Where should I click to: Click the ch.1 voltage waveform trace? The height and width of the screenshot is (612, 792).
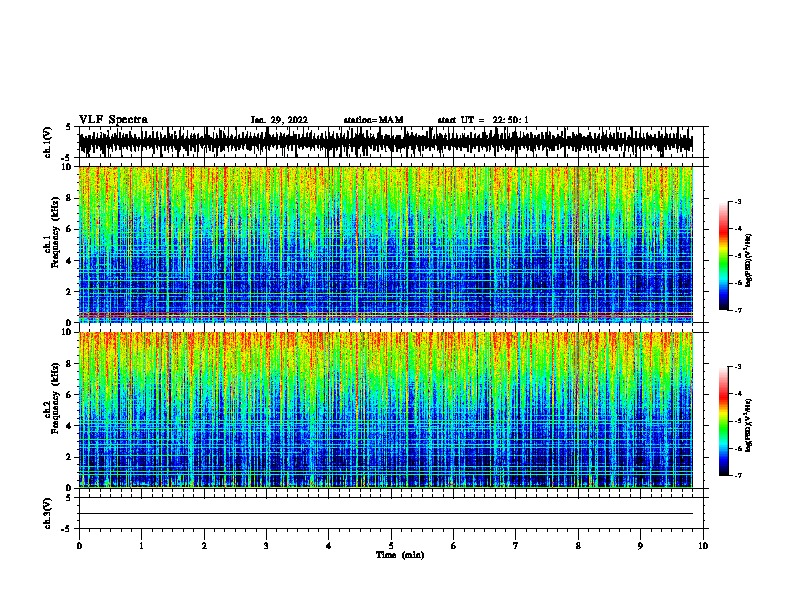pos(386,142)
